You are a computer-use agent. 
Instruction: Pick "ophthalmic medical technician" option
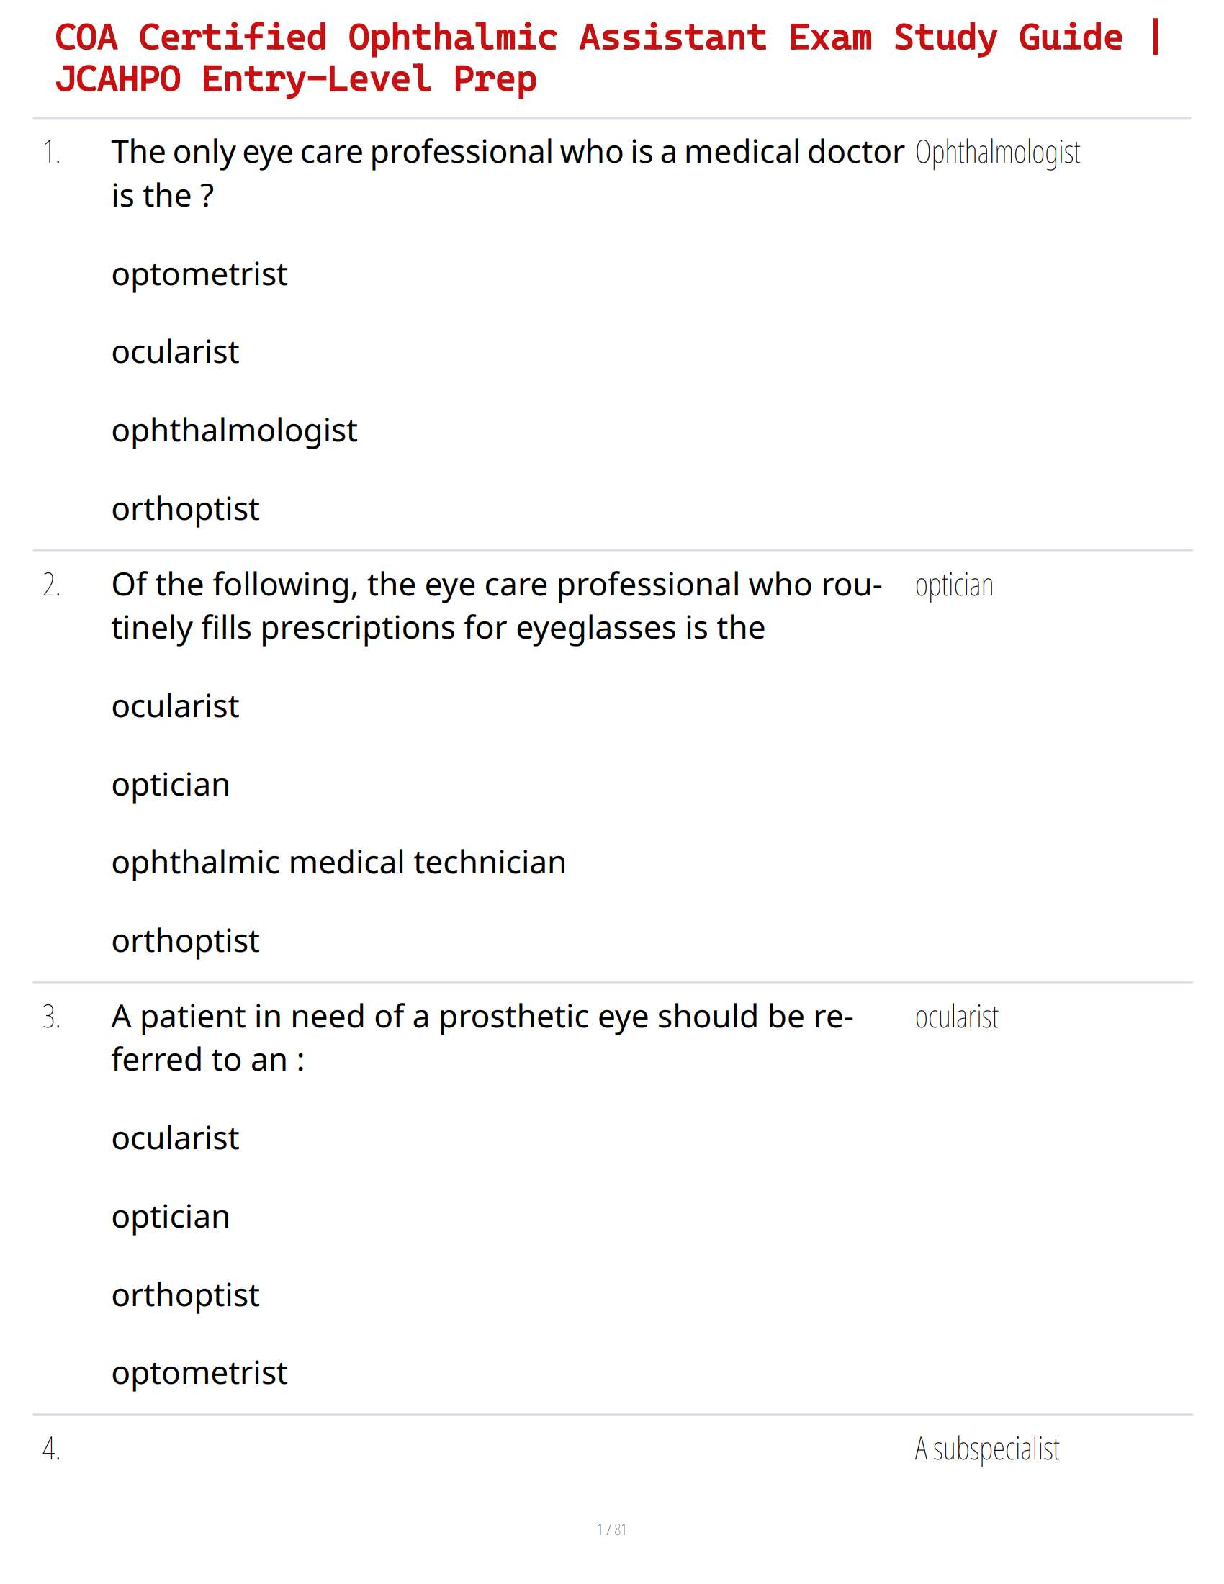338,862
